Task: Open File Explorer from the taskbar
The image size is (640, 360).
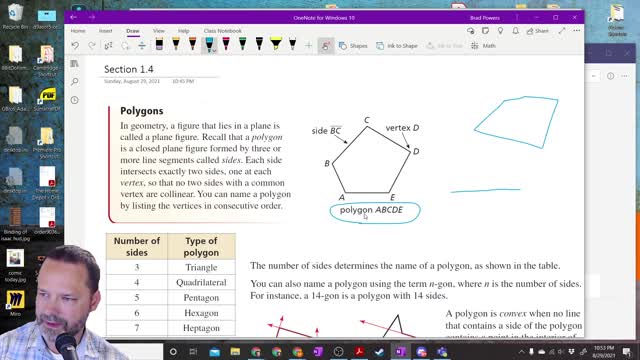Action: click(235, 351)
